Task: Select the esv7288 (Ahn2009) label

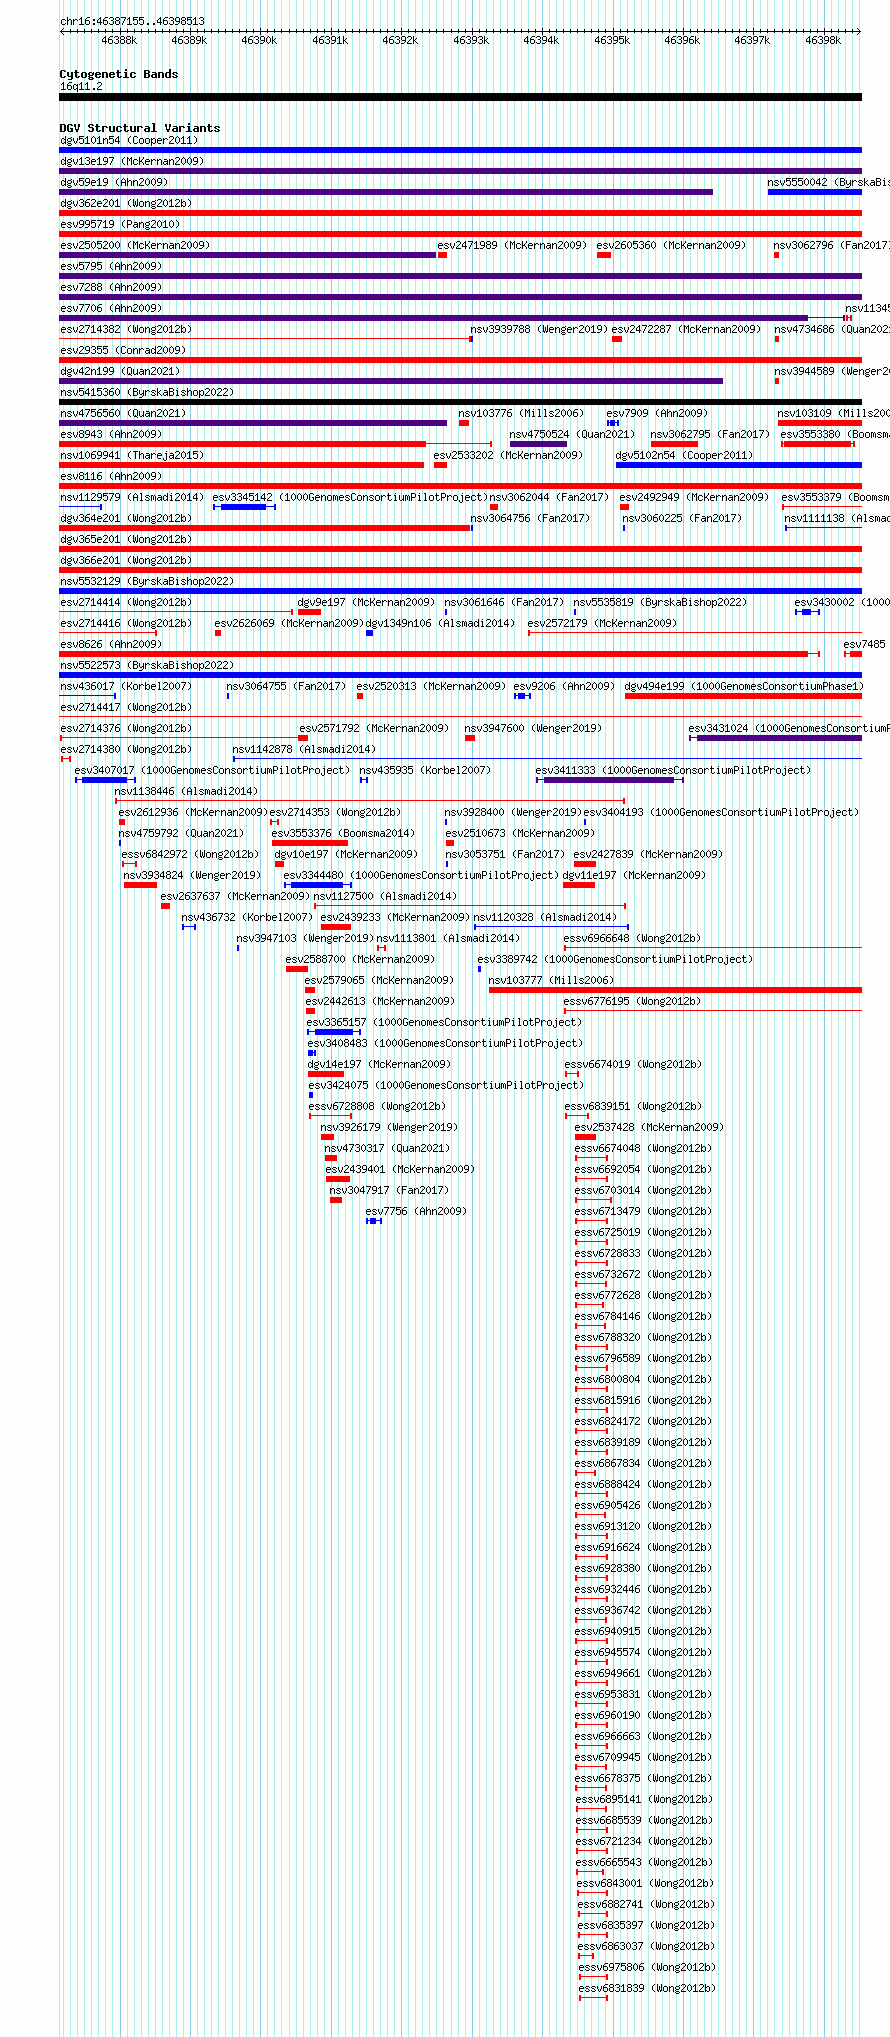Action: (x=110, y=287)
